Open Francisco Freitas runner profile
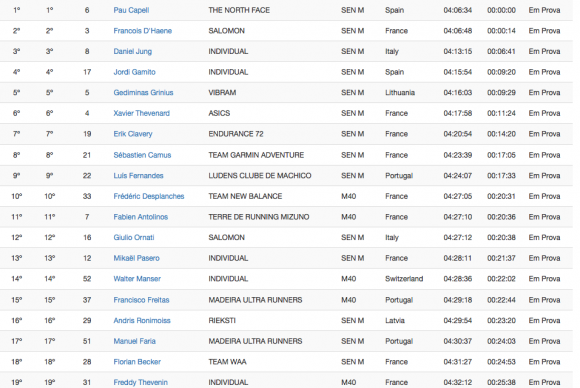This screenshot has height=388, width=580. point(141,300)
